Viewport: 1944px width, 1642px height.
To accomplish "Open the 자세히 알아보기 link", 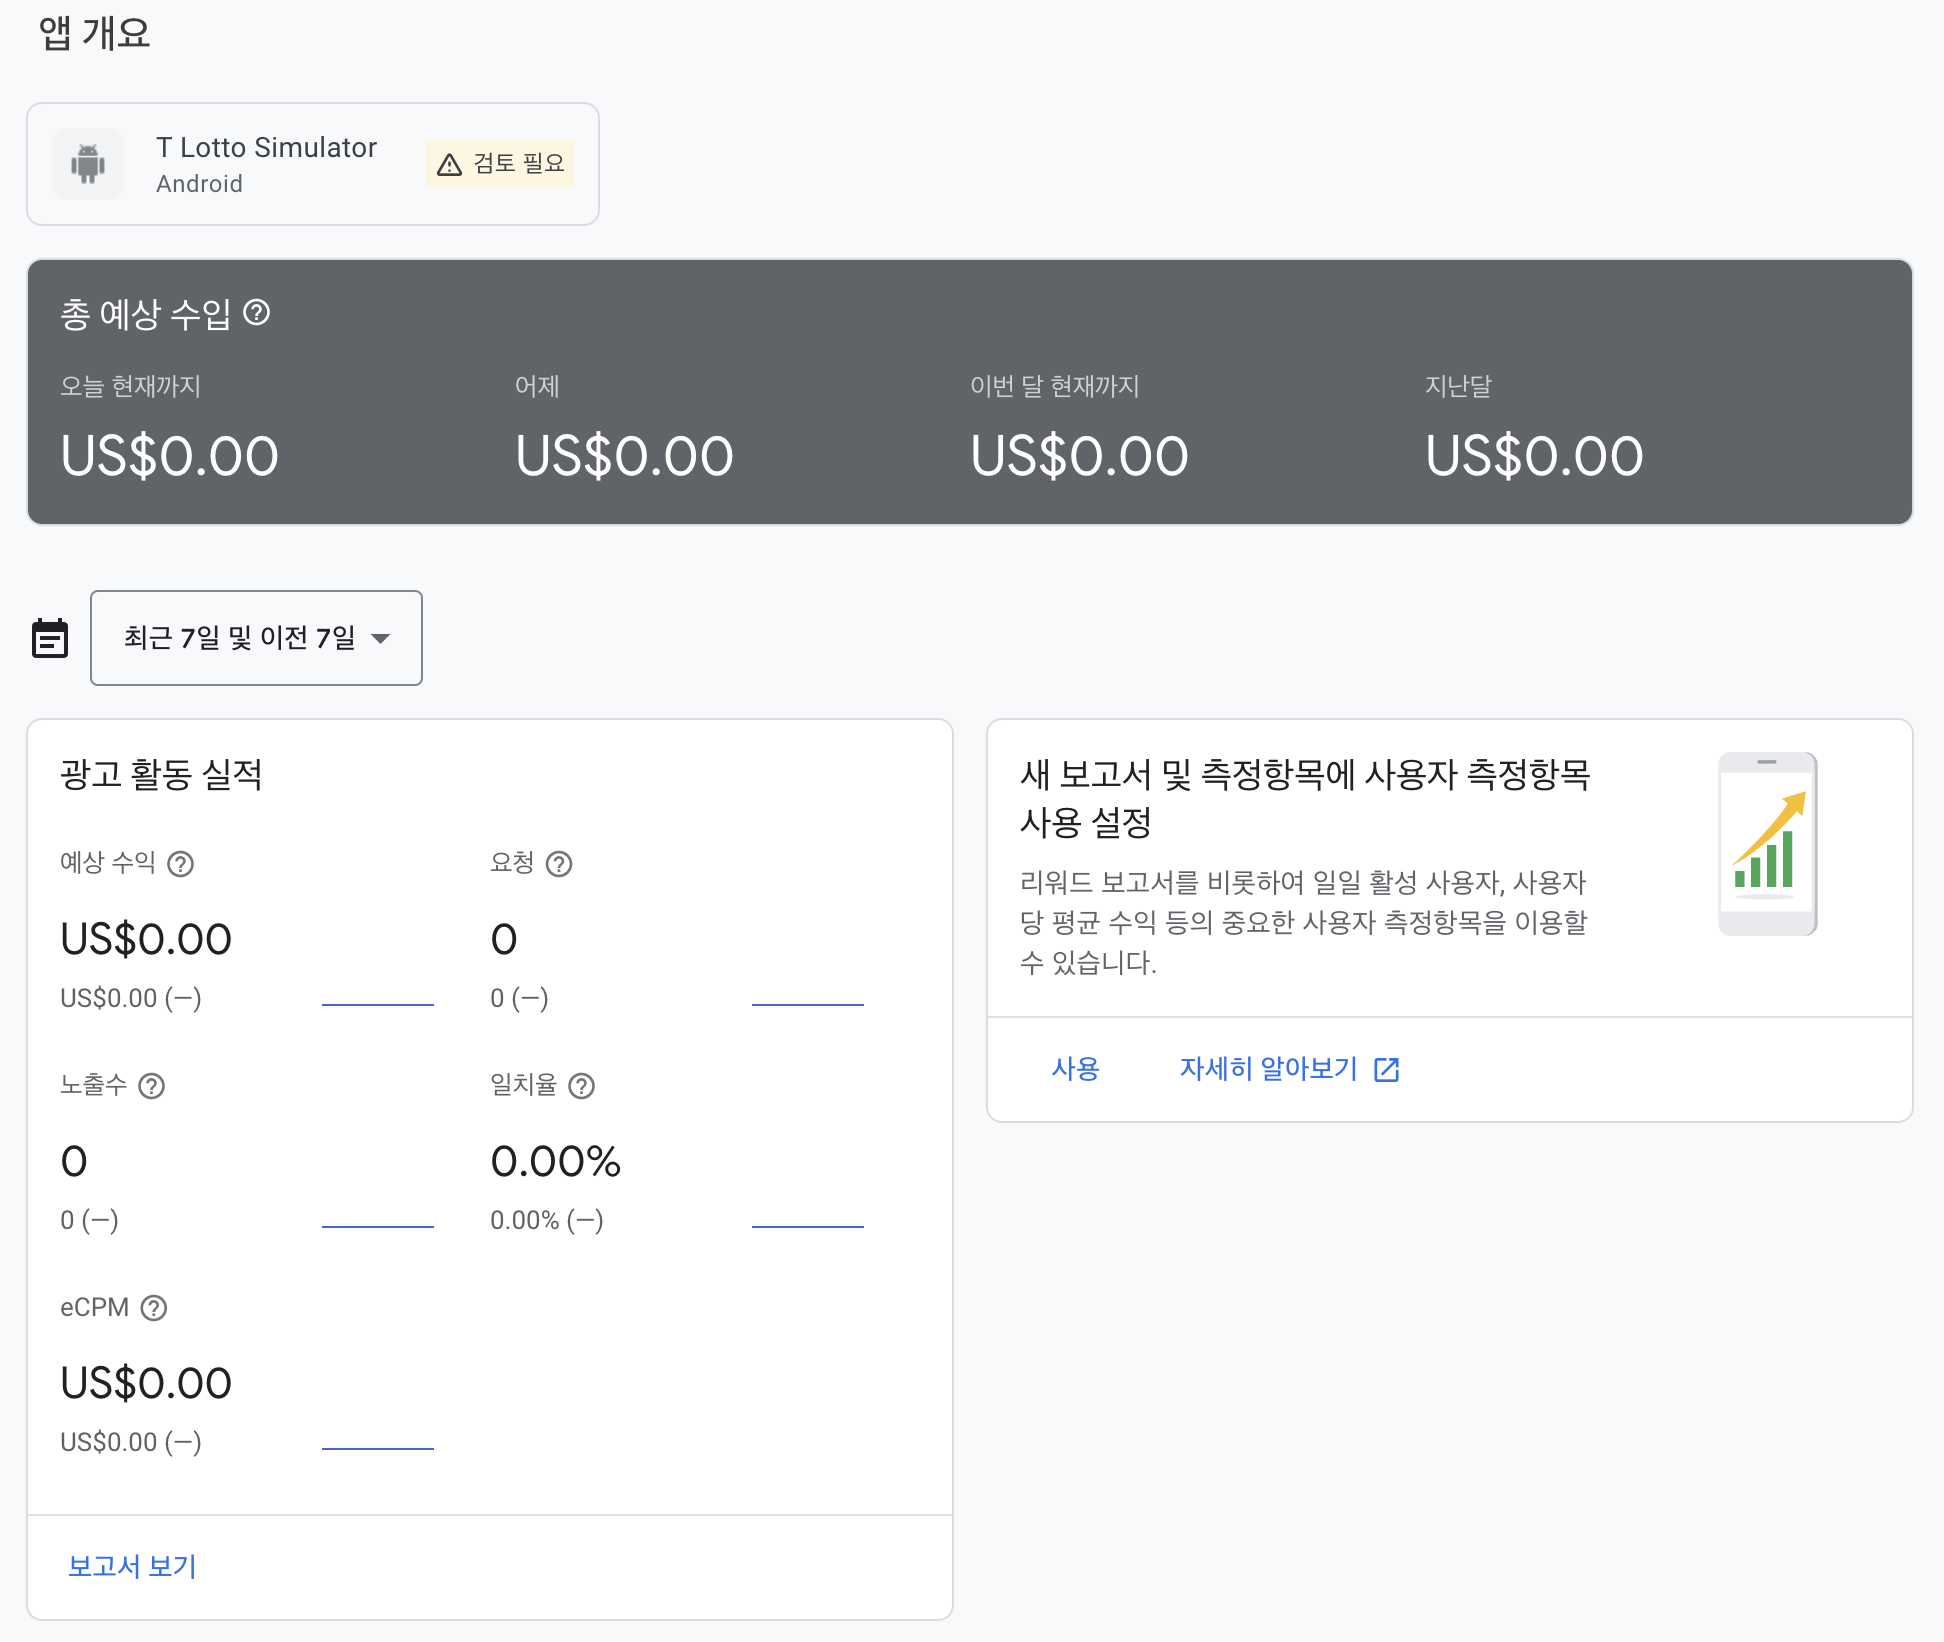I will (x=1268, y=1069).
